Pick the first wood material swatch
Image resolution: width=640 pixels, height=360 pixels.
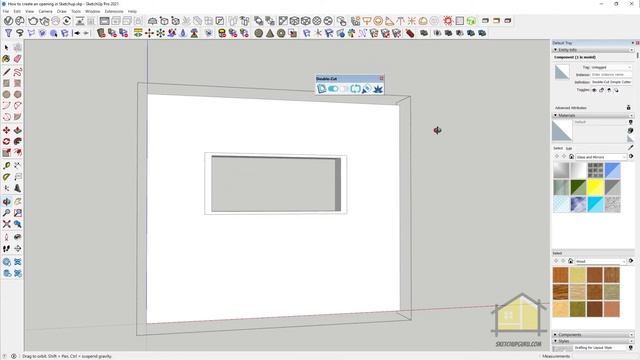561,275
